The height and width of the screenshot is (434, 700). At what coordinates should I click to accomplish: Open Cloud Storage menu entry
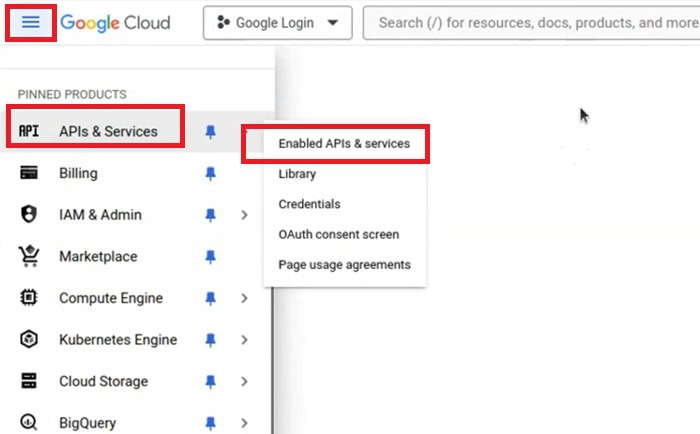click(104, 381)
